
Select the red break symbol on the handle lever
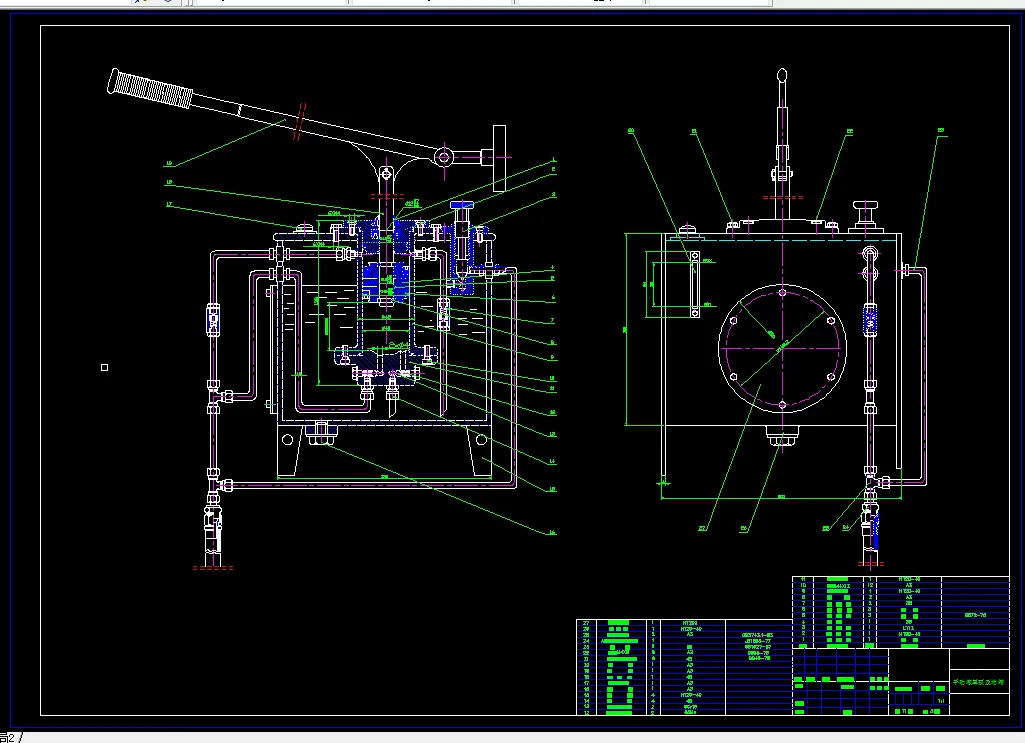(x=299, y=122)
